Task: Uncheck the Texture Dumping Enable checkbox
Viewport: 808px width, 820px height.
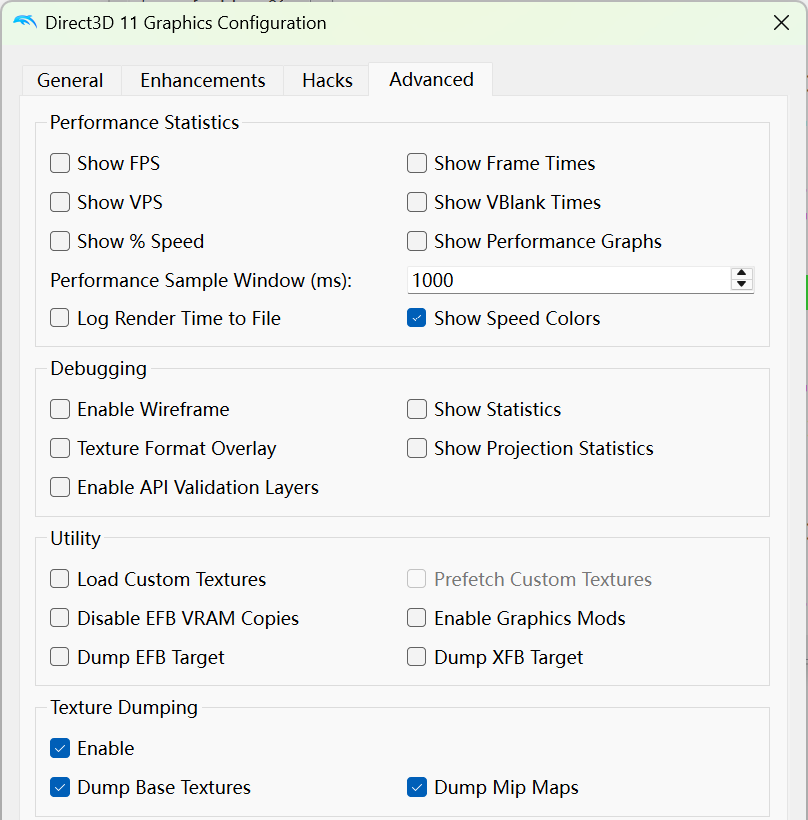Action: 60,748
